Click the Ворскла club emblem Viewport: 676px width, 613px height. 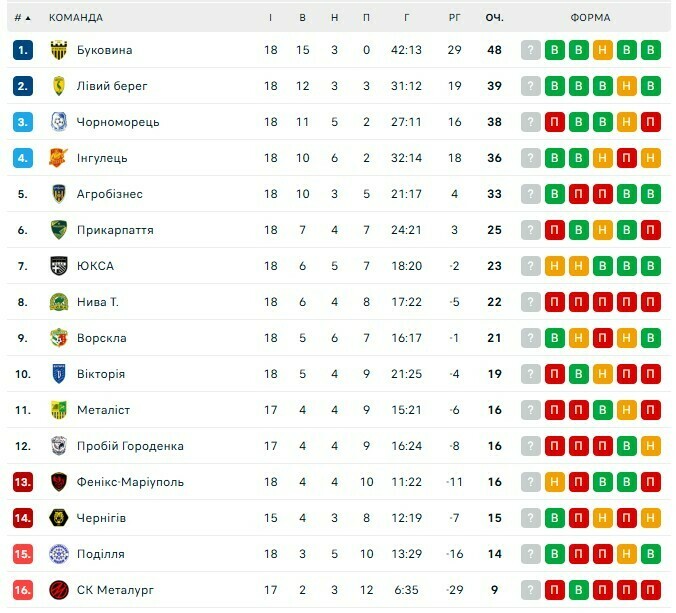(58, 338)
